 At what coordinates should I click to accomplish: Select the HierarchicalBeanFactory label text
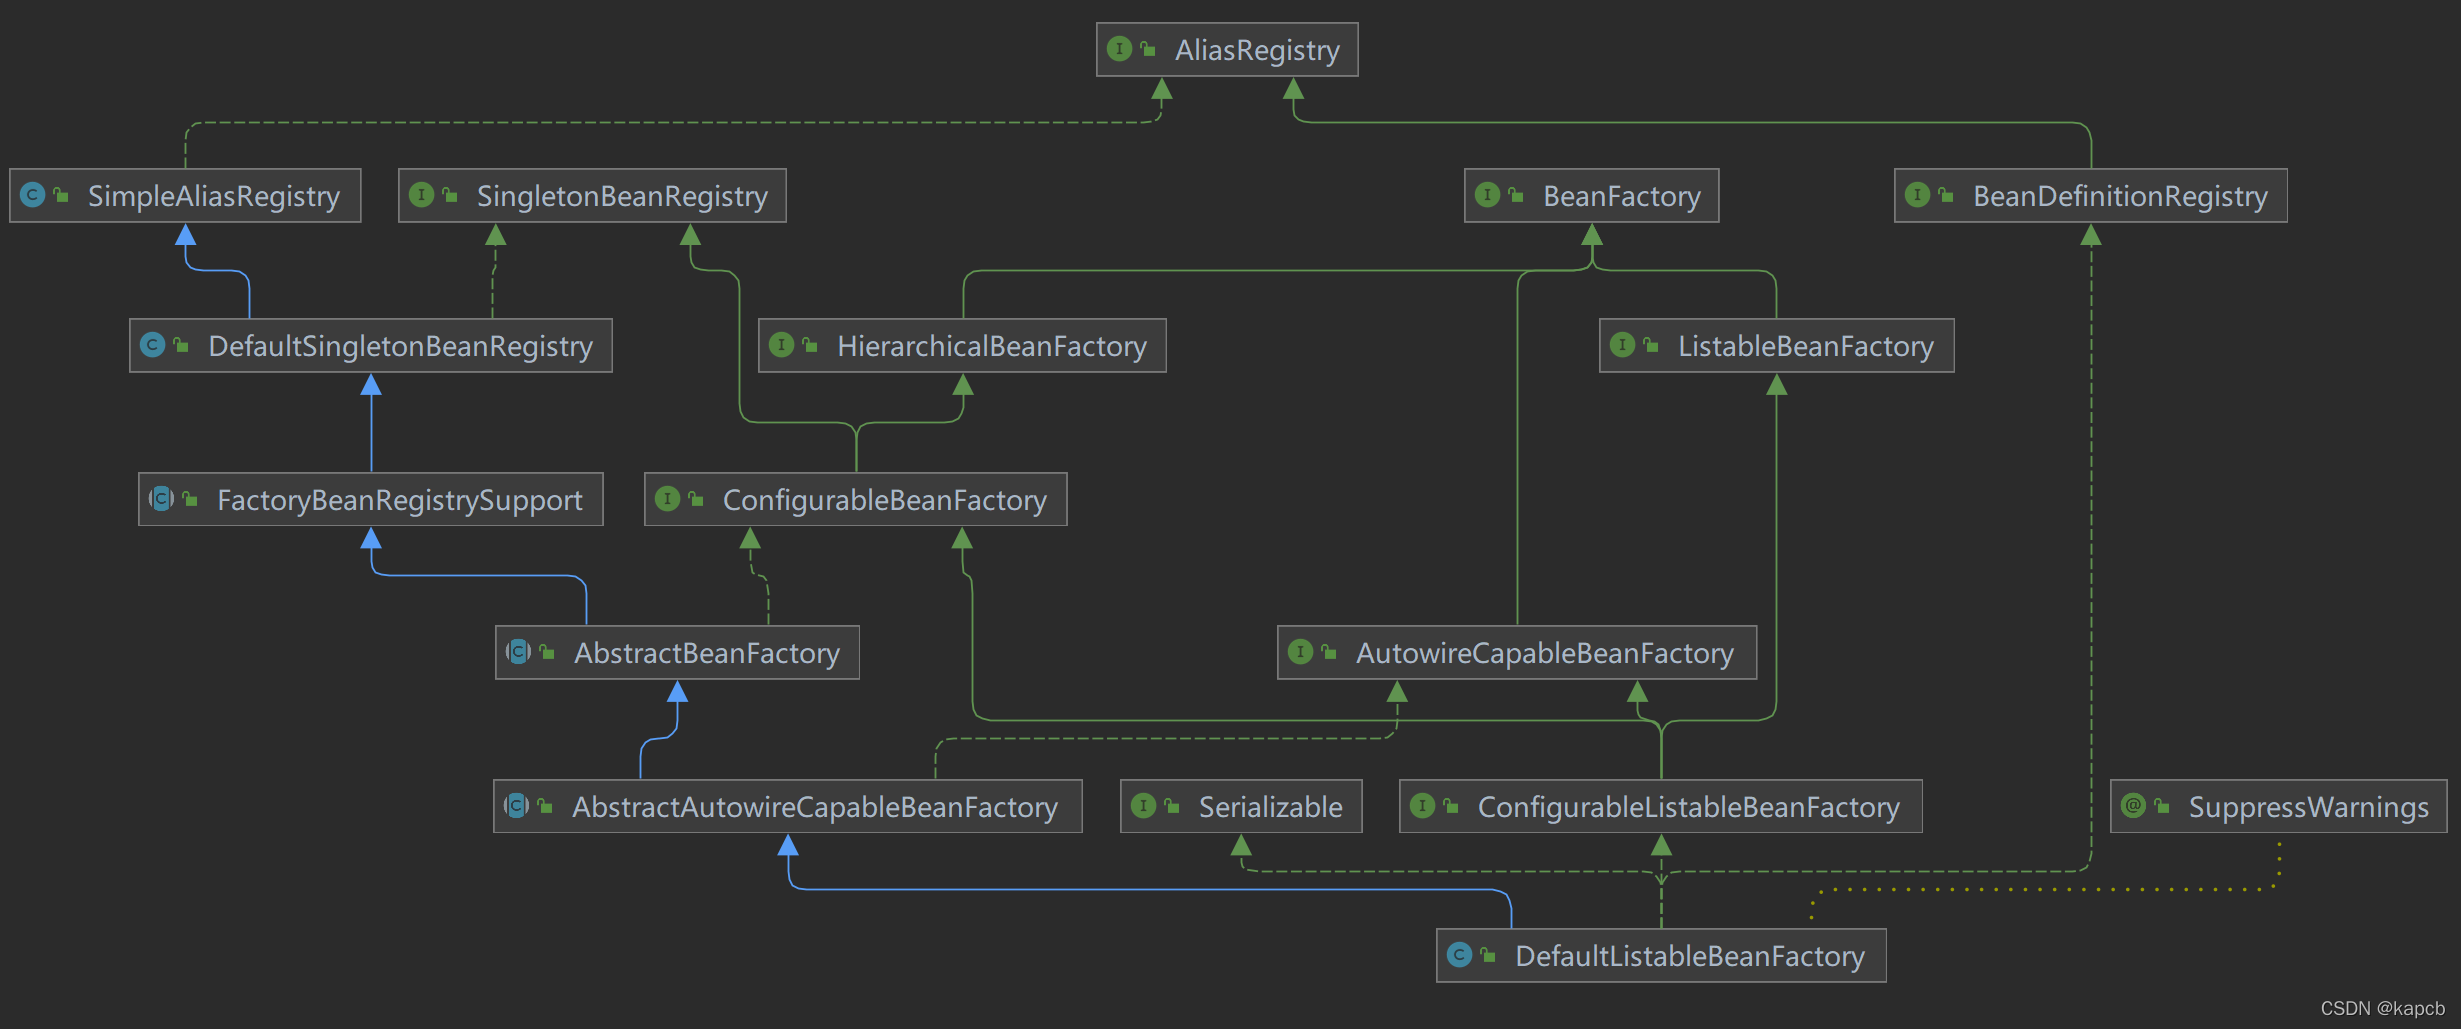click(992, 346)
